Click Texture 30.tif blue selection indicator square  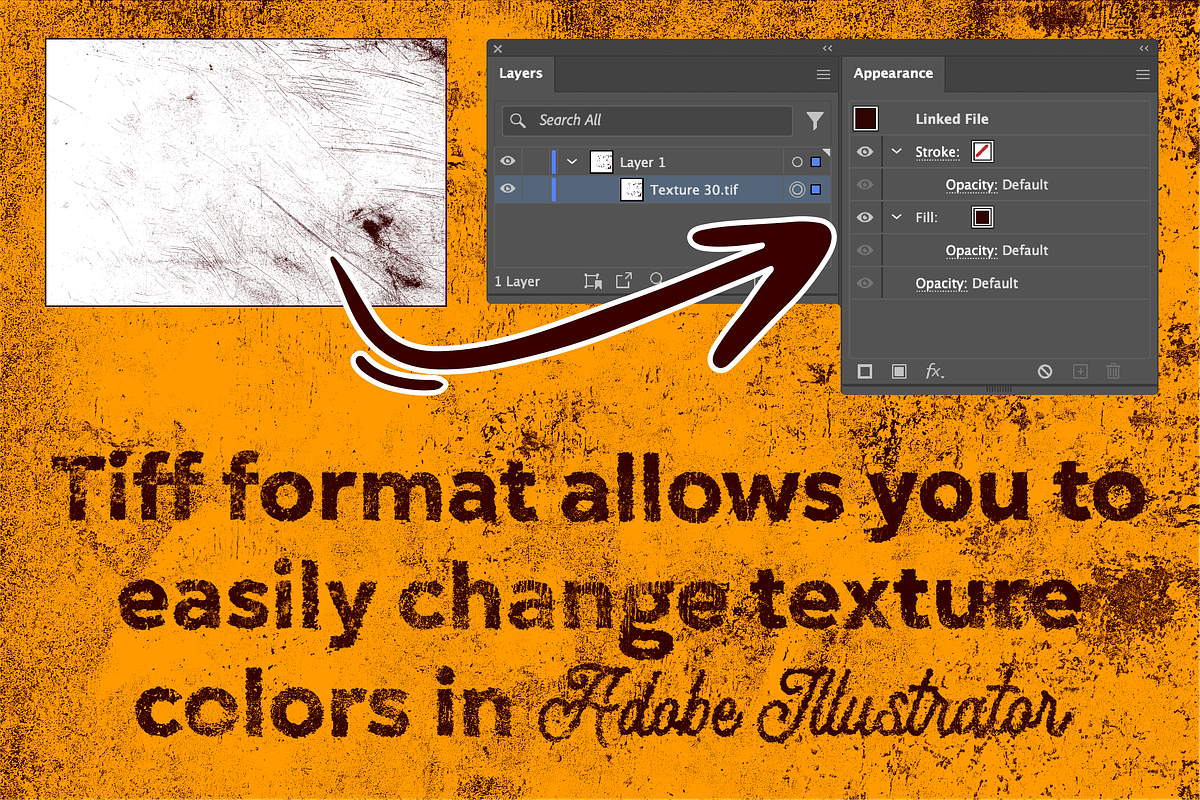tap(816, 189)
